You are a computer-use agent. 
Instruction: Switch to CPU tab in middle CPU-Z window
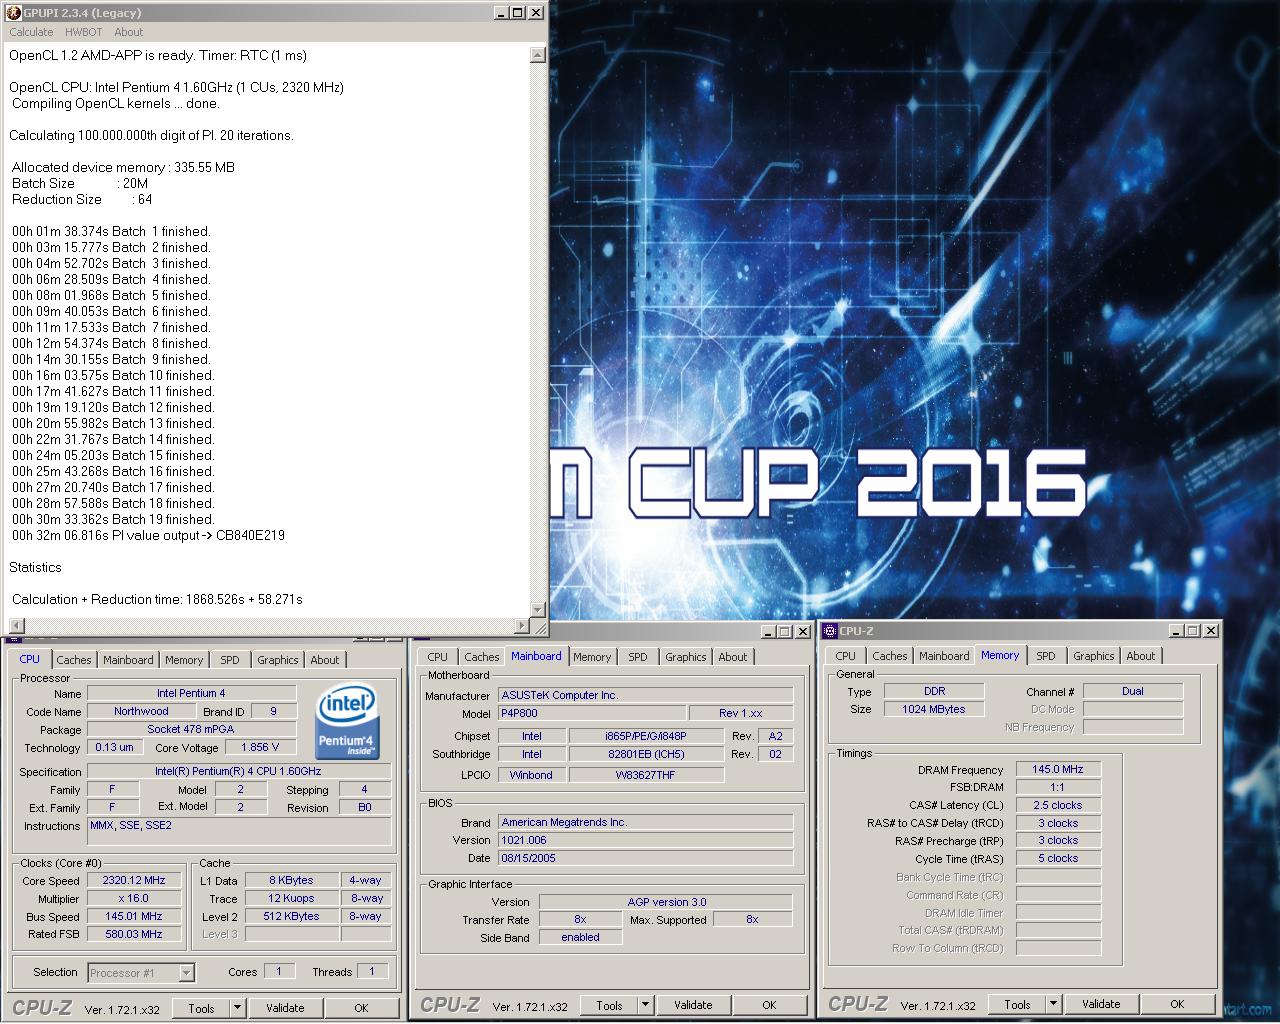tap(438, 657)
